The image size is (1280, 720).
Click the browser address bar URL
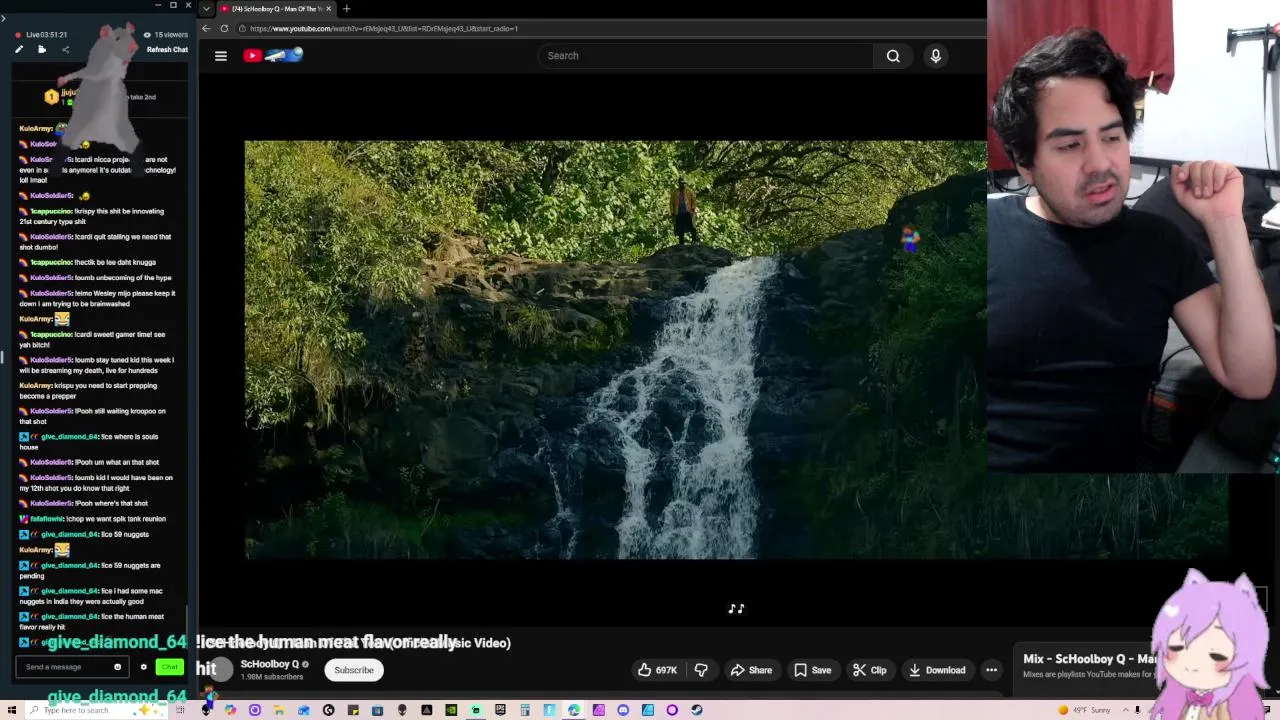coord(384,28)
